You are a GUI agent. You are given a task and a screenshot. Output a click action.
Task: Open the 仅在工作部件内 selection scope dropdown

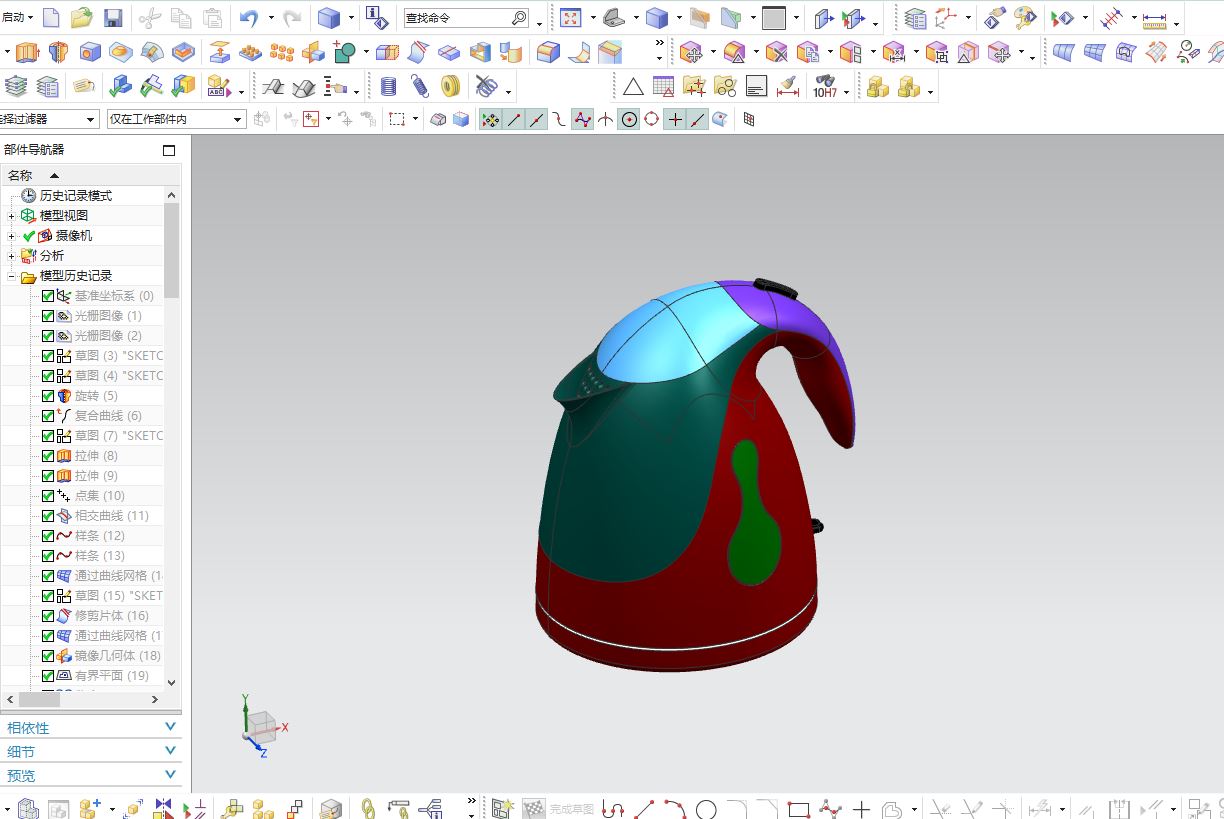(177, 119)
